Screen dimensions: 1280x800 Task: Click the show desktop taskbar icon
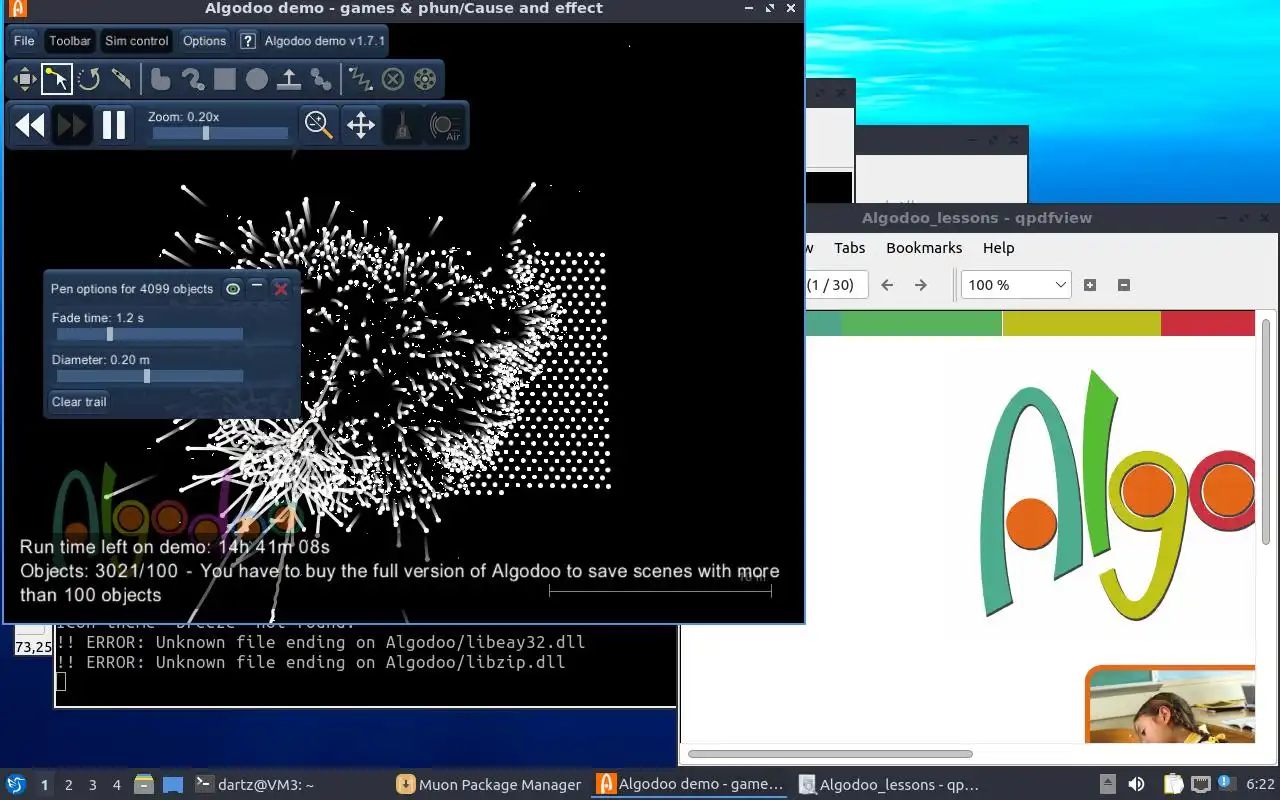click(173, 785)
